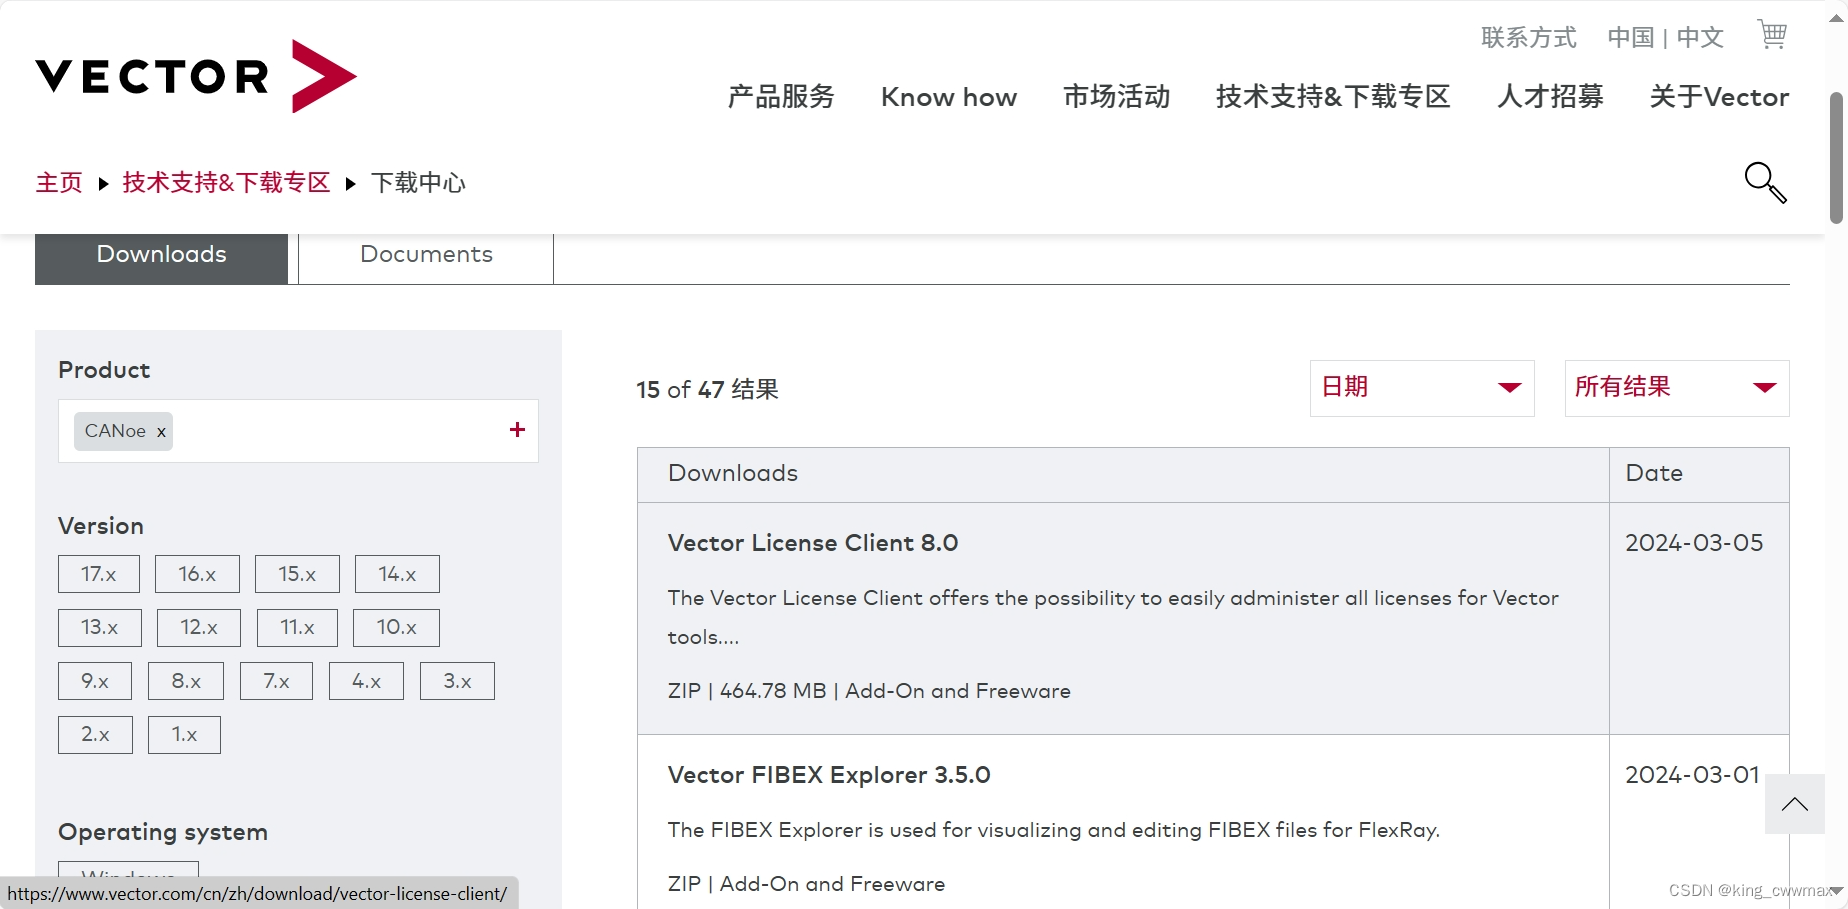Image resolution: width=1848 pixels, height=909 pixels.
Task: Toggle version filter 9.x
Action: tap(95, 681)
